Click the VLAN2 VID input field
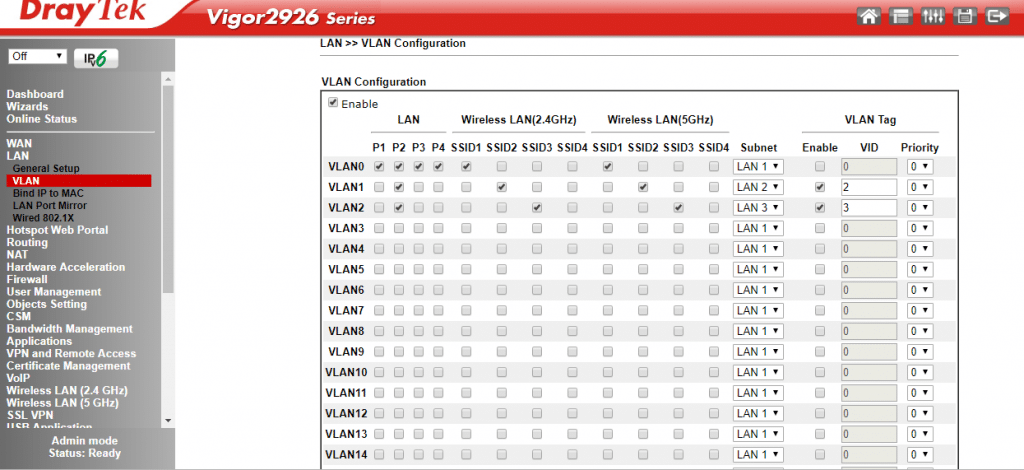1024x470 pixels. pos(867,208)
